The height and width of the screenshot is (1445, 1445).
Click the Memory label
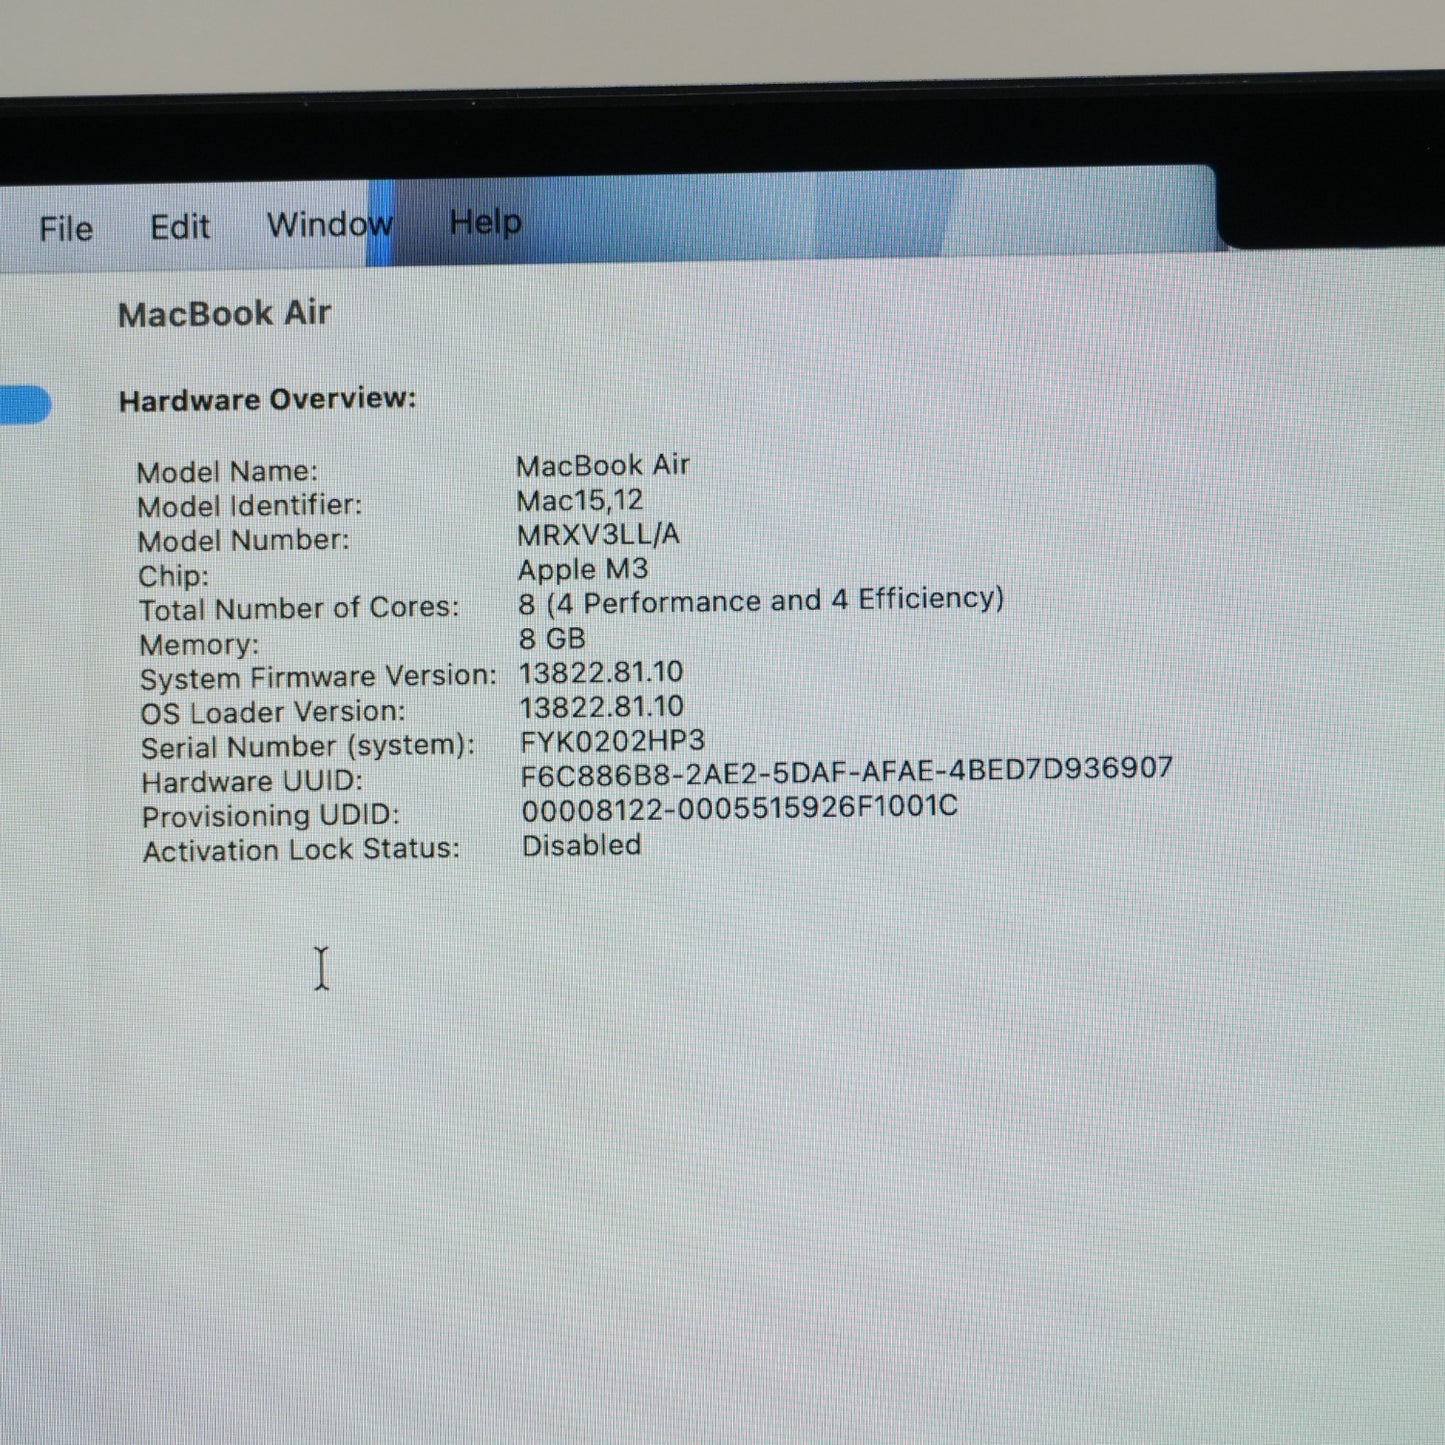199,645
